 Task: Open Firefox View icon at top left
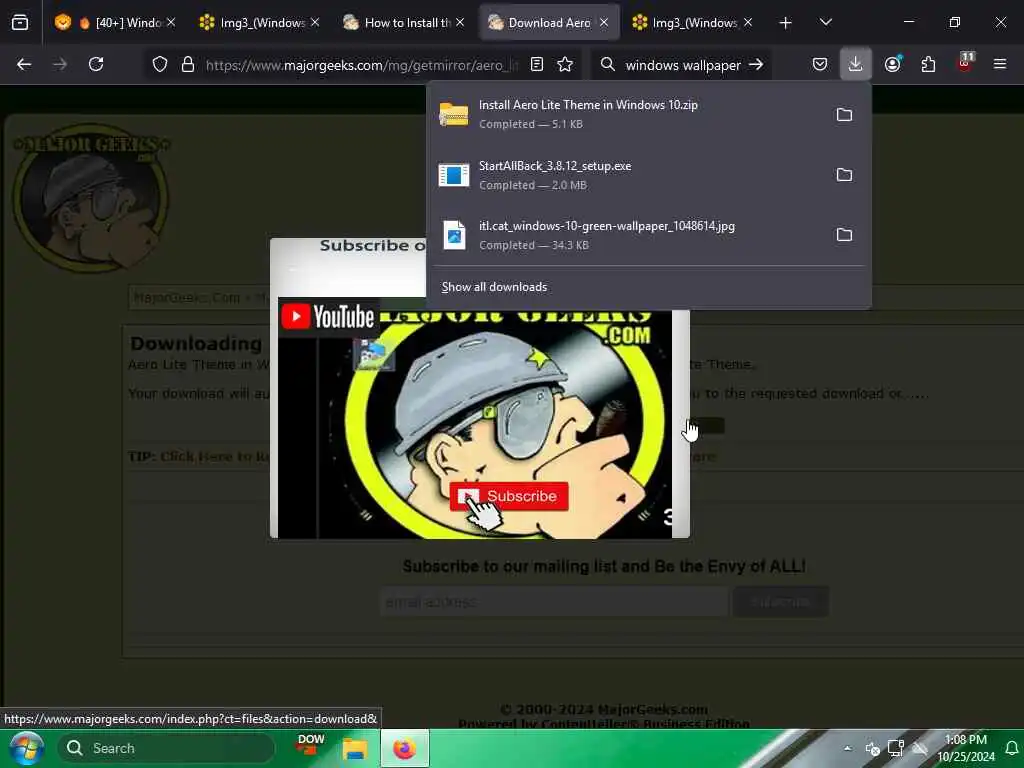[20, 23]
